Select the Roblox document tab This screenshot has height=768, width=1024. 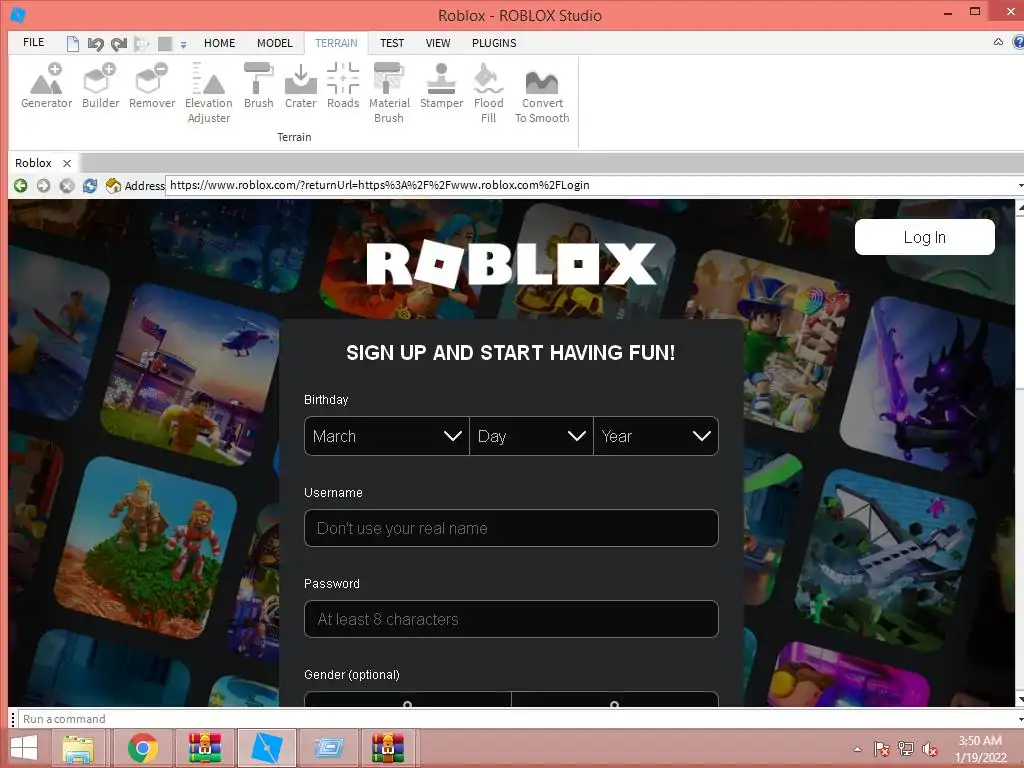[x=33, y=163]
